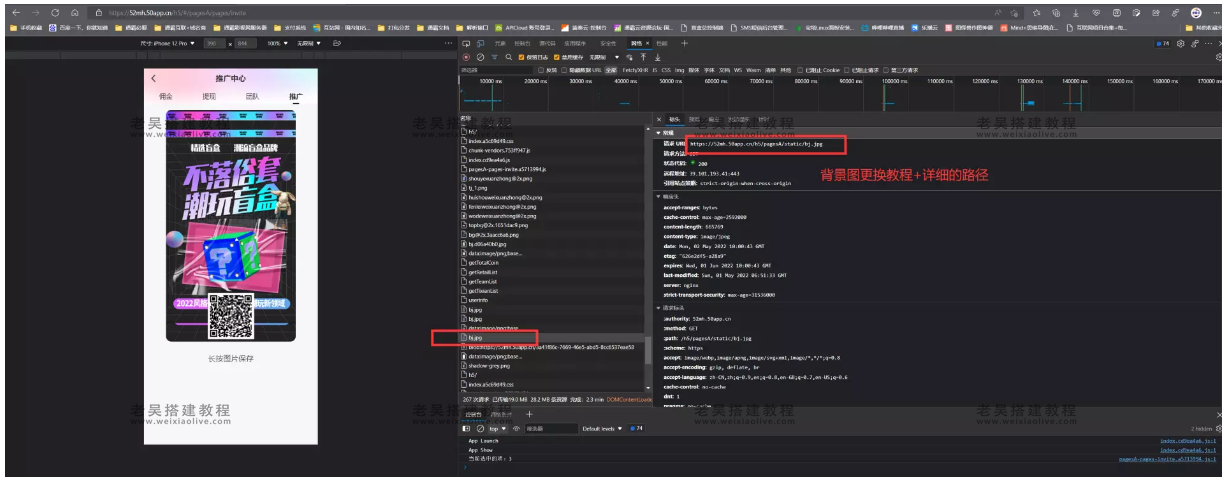1222x478 pixels.
Task: Enable the invert filter checkbox
Action: tap(541, 70)
